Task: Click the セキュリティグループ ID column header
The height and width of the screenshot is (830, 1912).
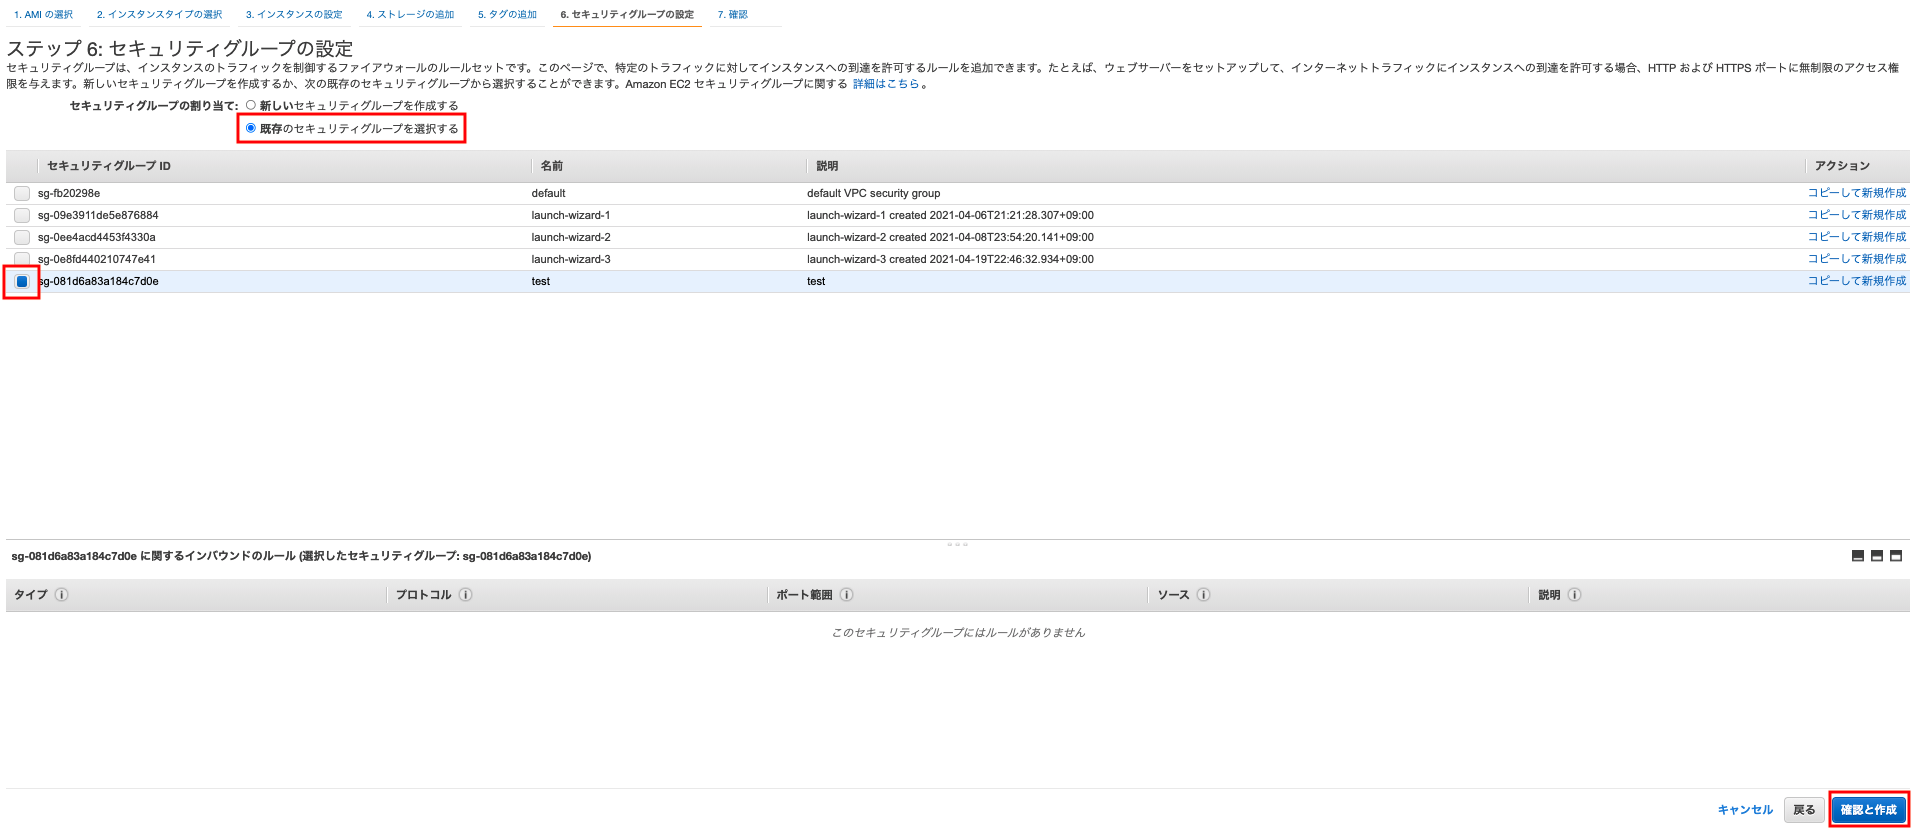Action: click(109, 166)
